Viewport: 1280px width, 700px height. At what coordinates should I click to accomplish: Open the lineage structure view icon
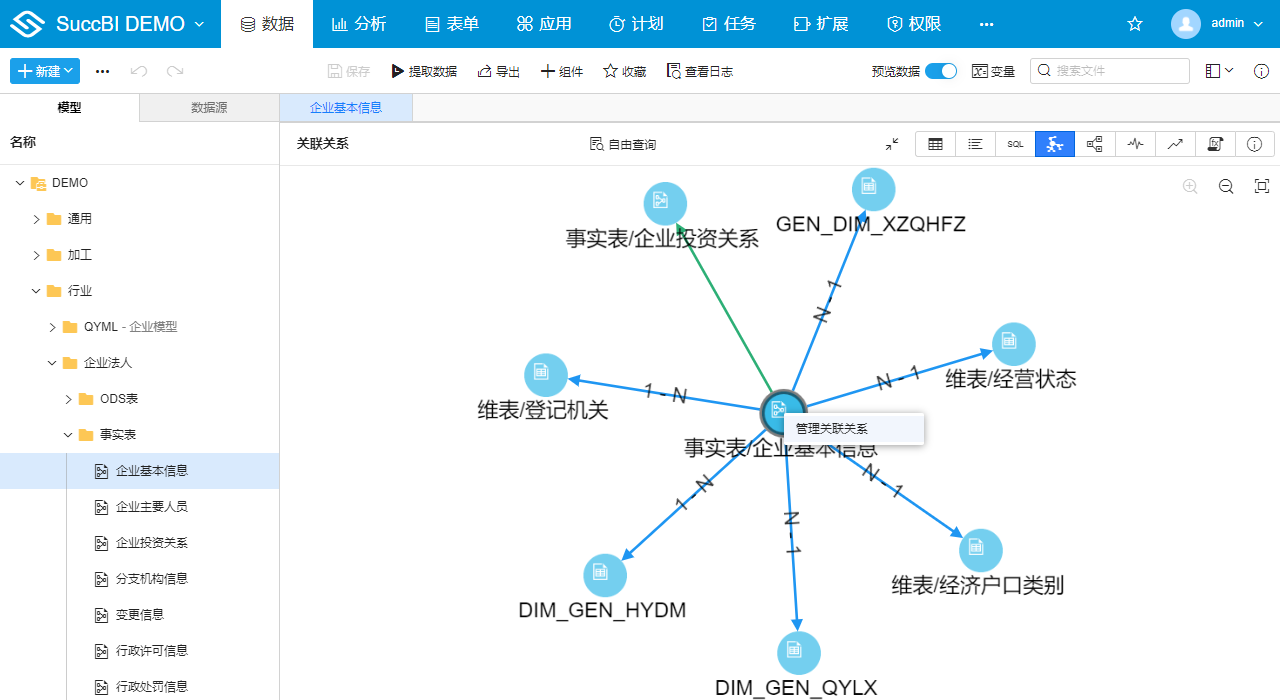[1094, 143]
